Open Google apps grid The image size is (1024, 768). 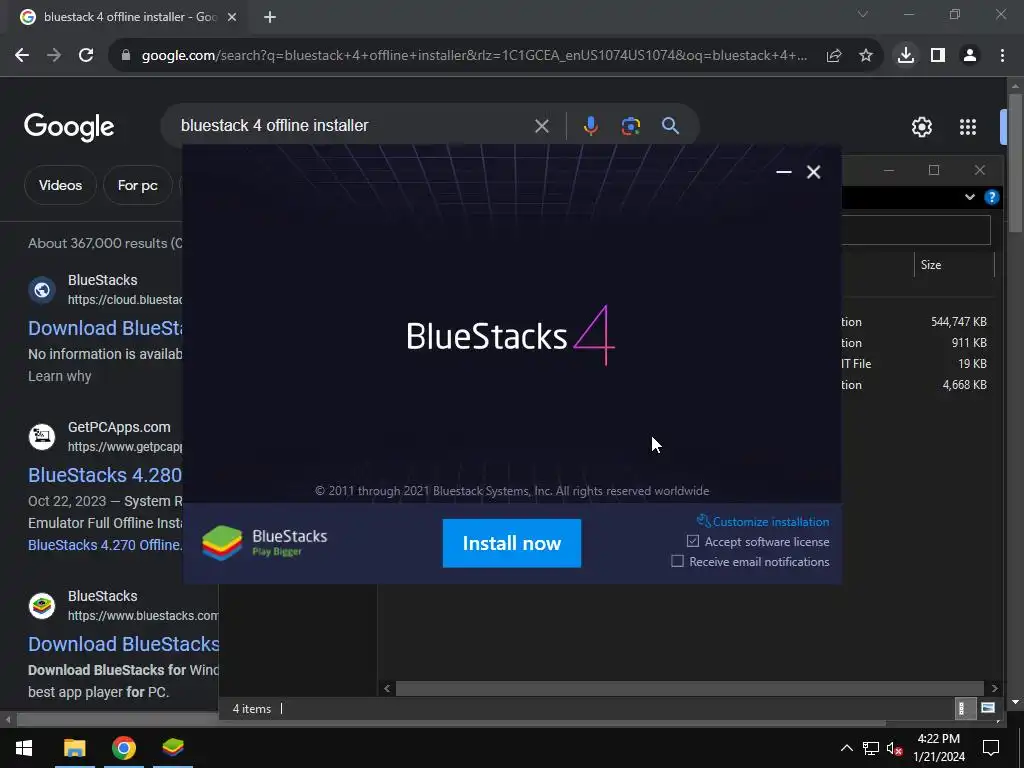point(968,127)
